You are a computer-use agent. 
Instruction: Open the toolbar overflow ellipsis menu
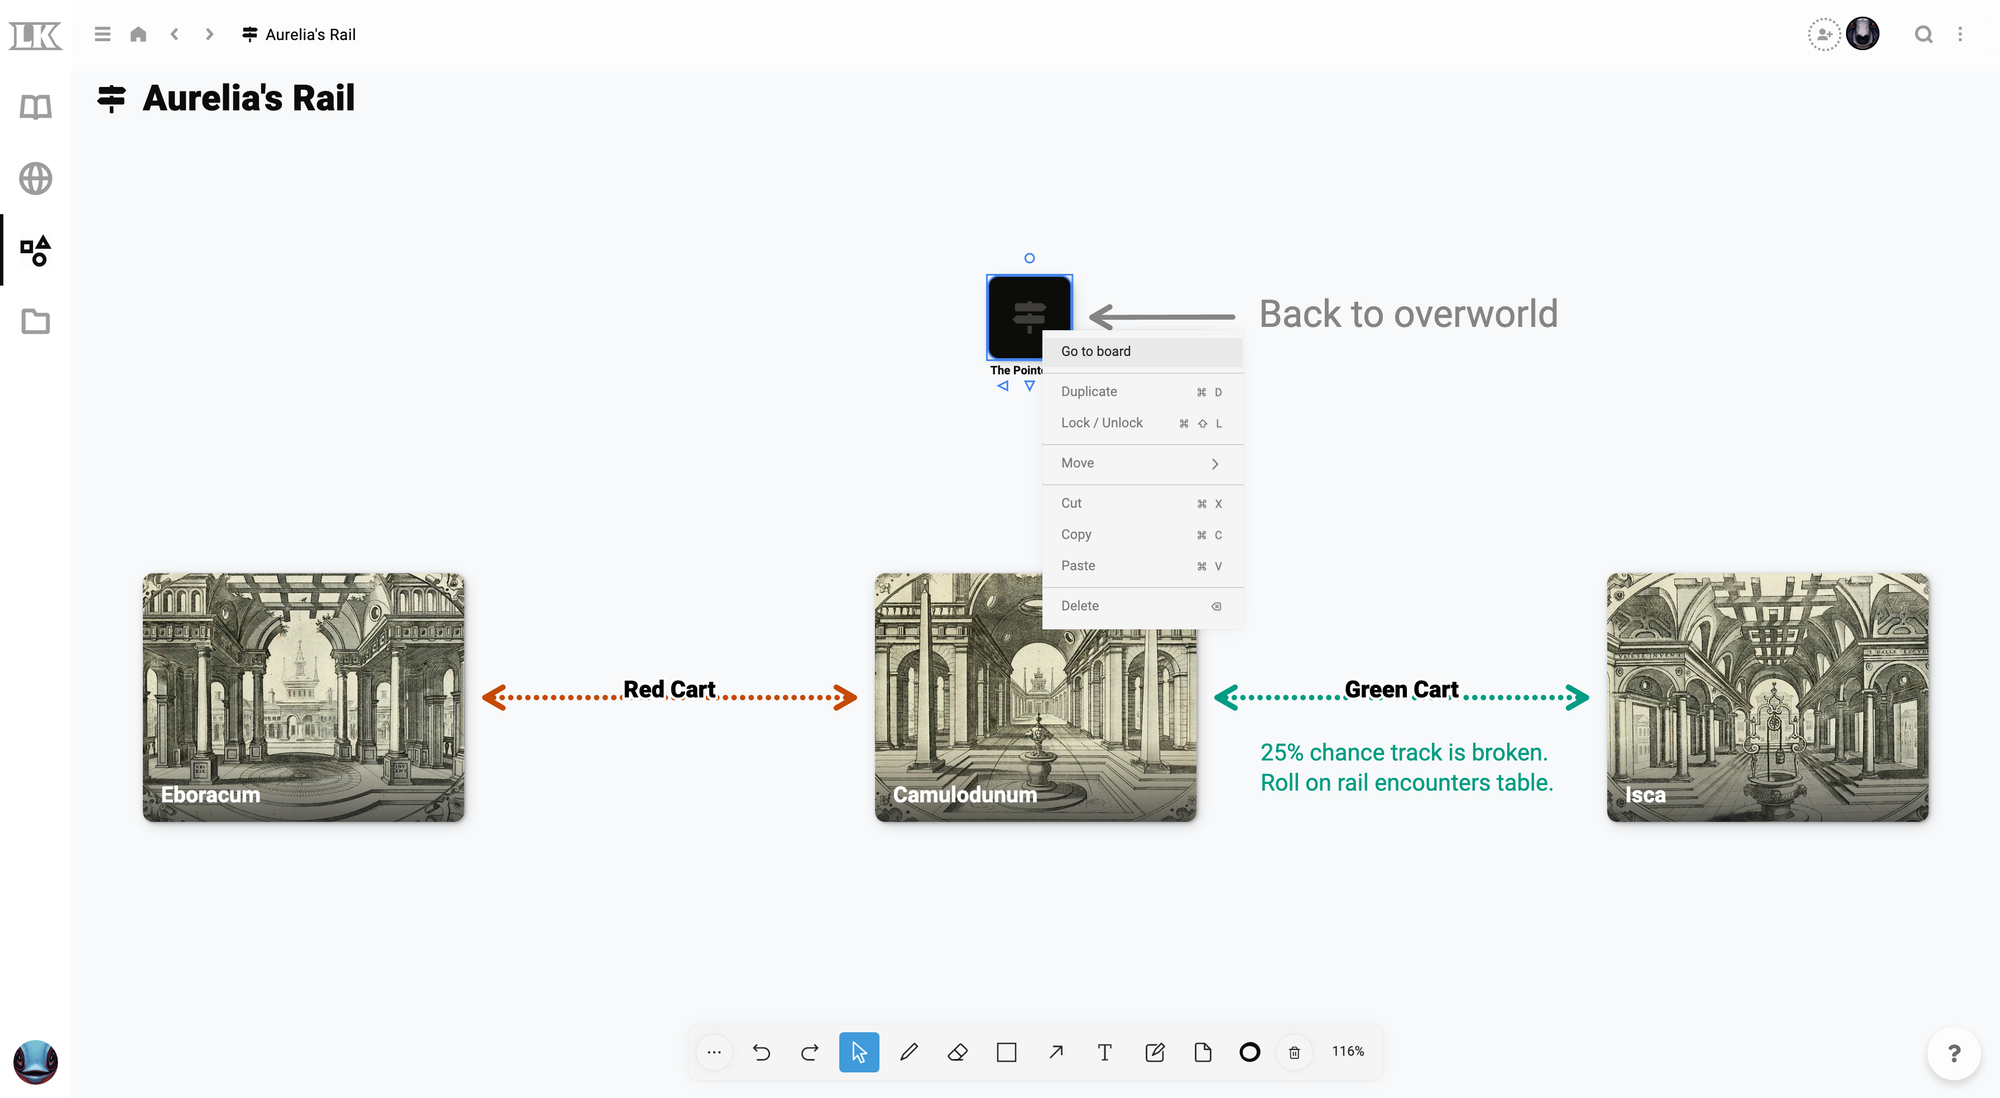(714, 1052)
